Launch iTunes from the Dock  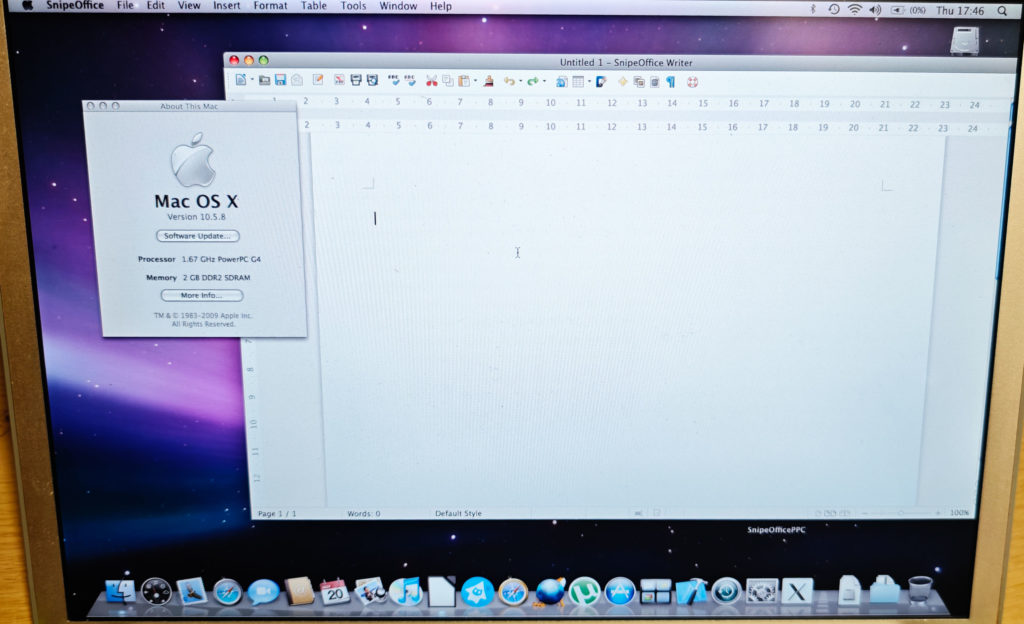405,591
